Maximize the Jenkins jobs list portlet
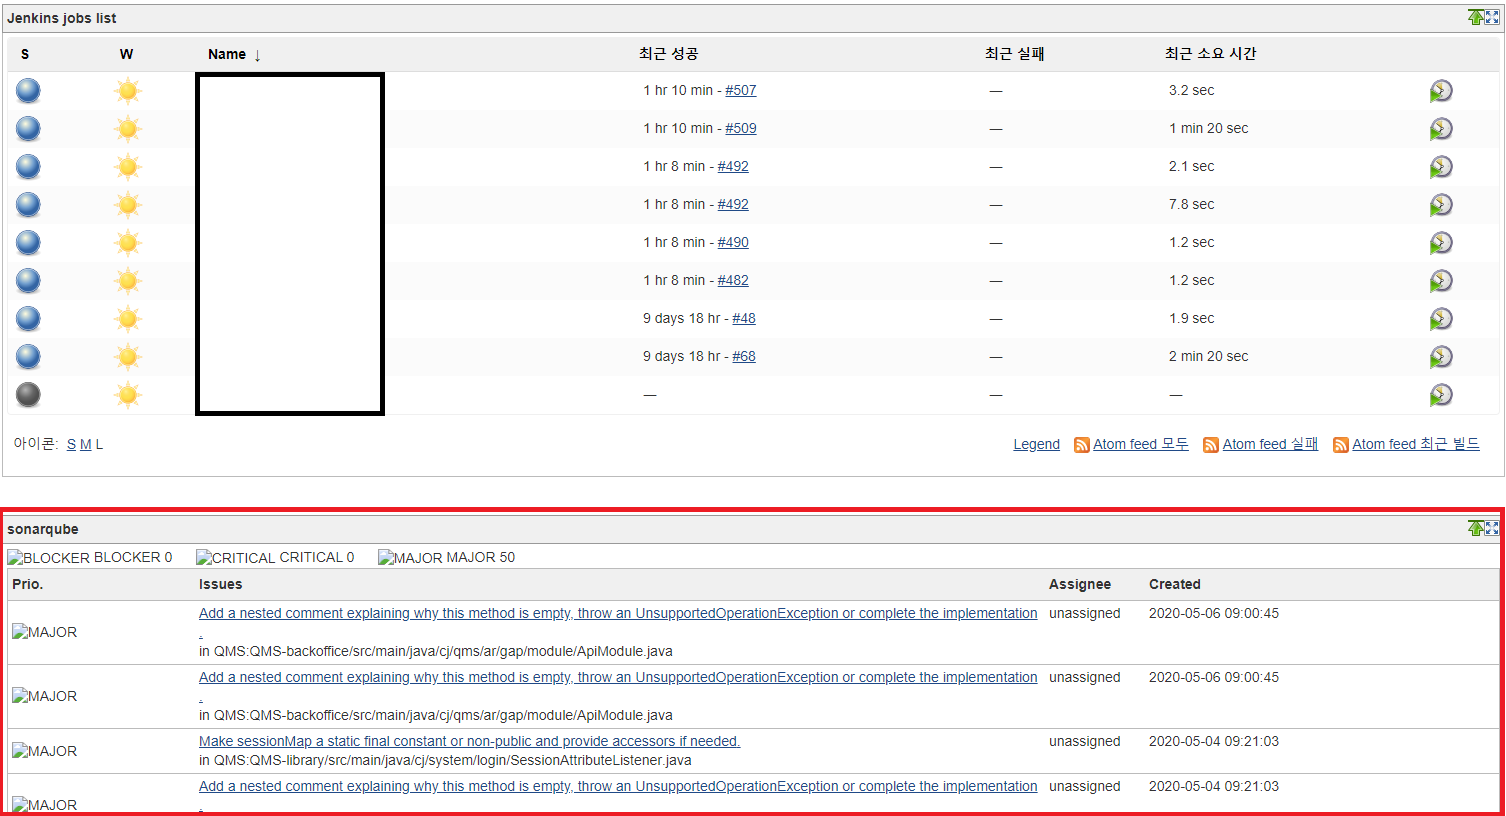 (x=1492, y=17)
